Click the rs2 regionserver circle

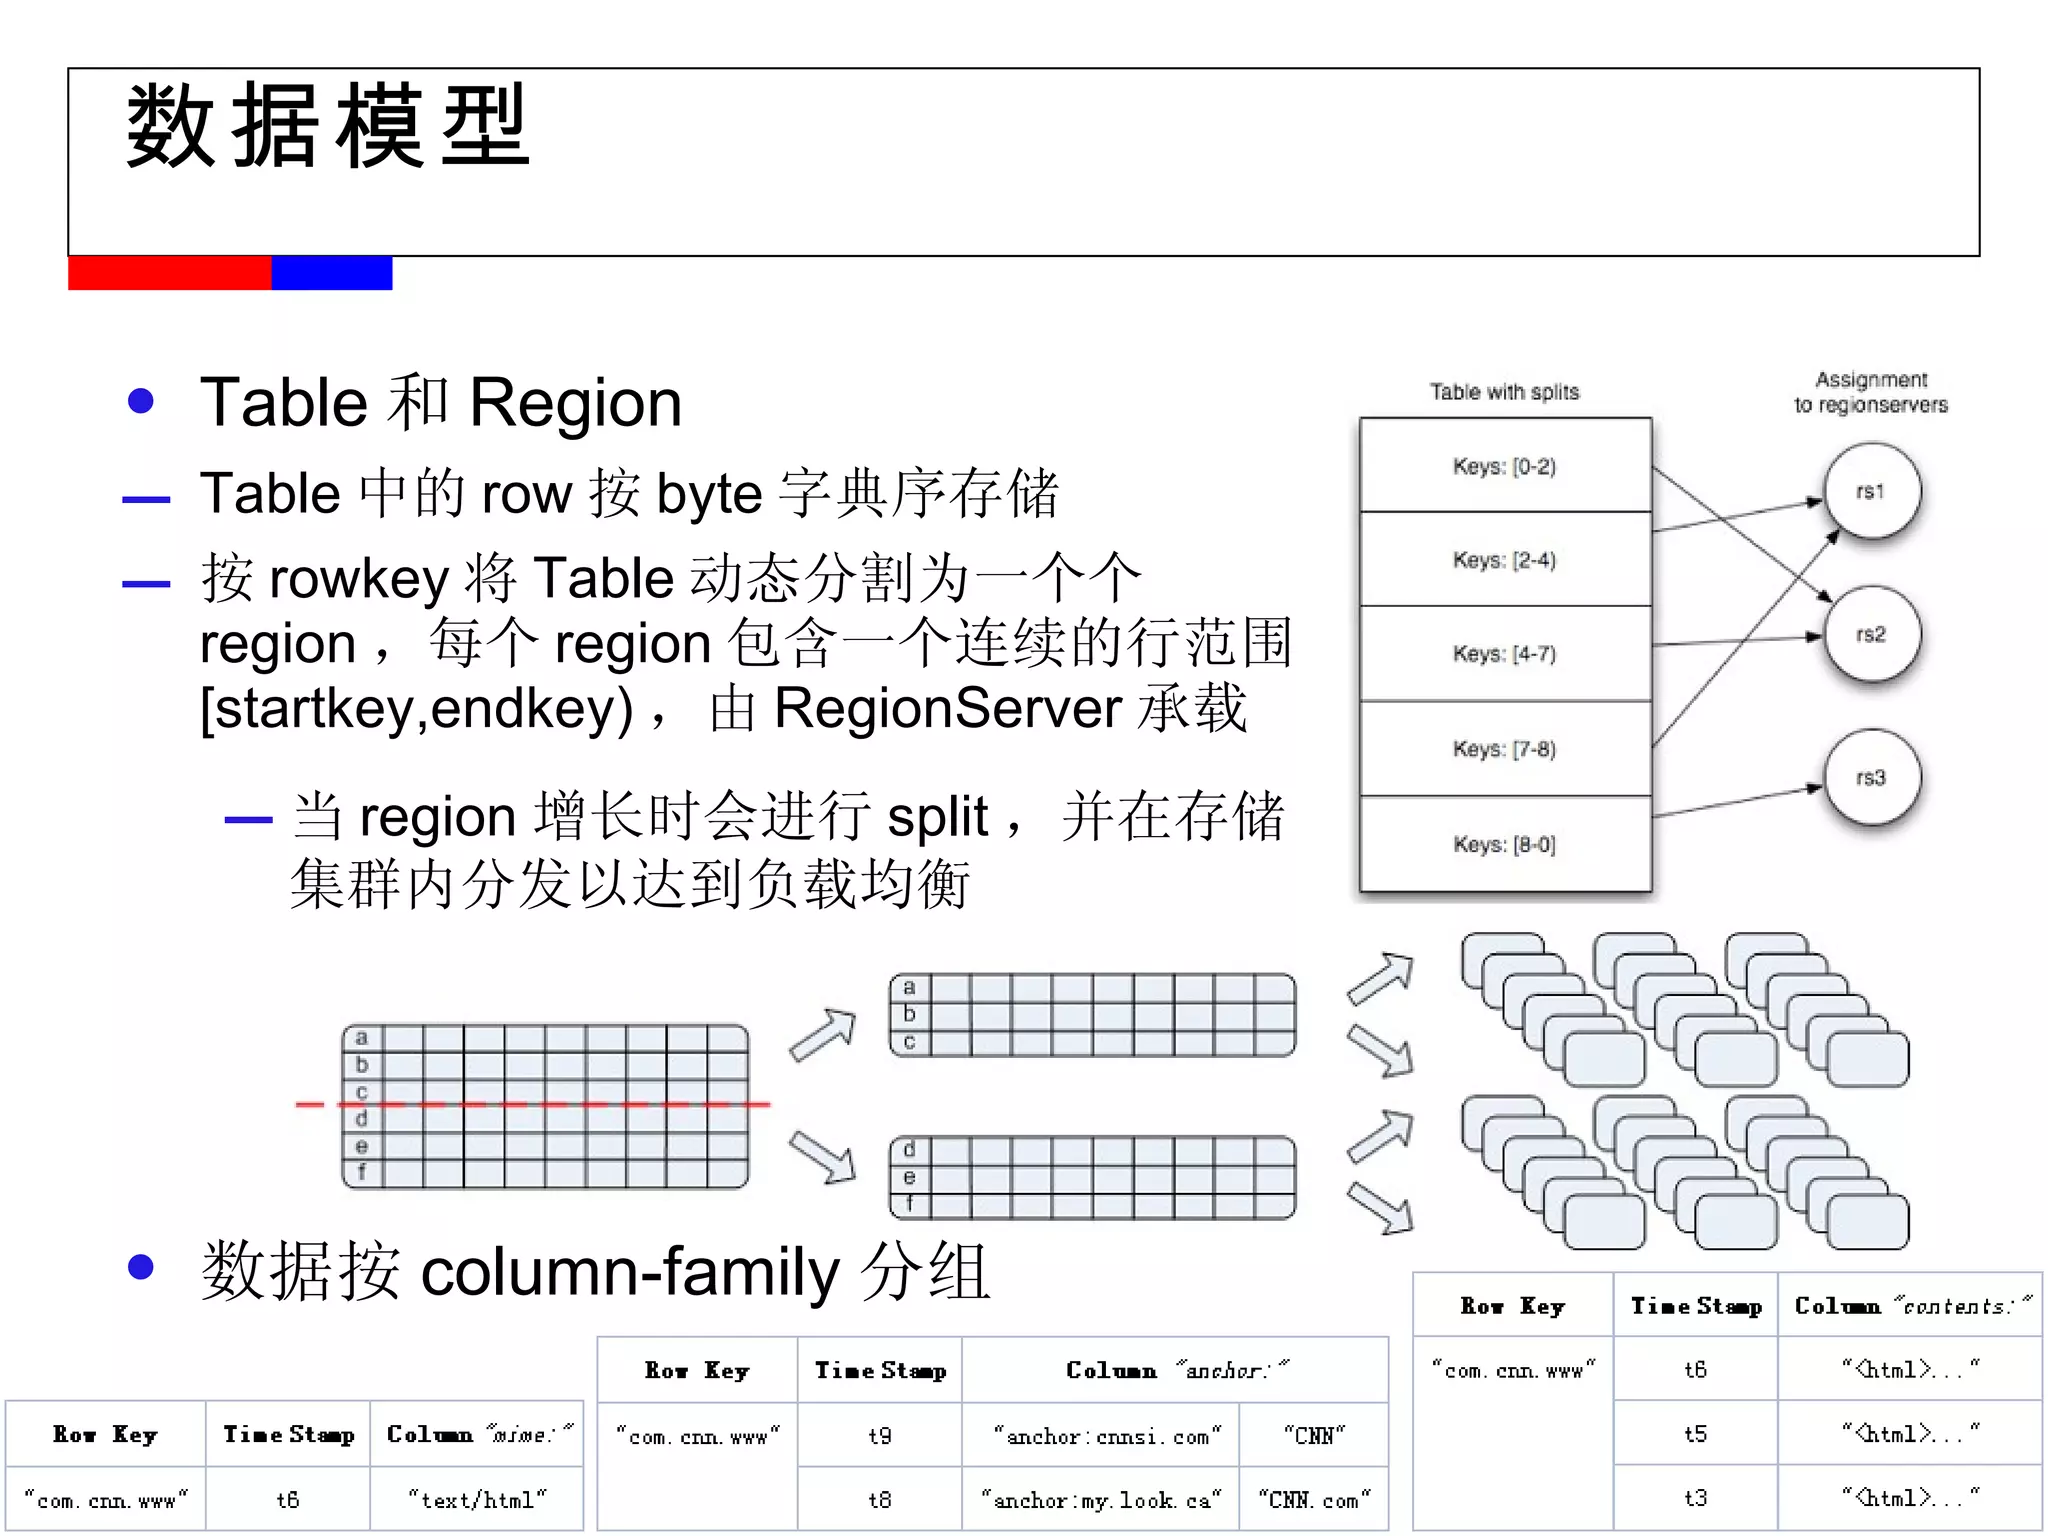pyautogui.click(x=1871, y=634)
